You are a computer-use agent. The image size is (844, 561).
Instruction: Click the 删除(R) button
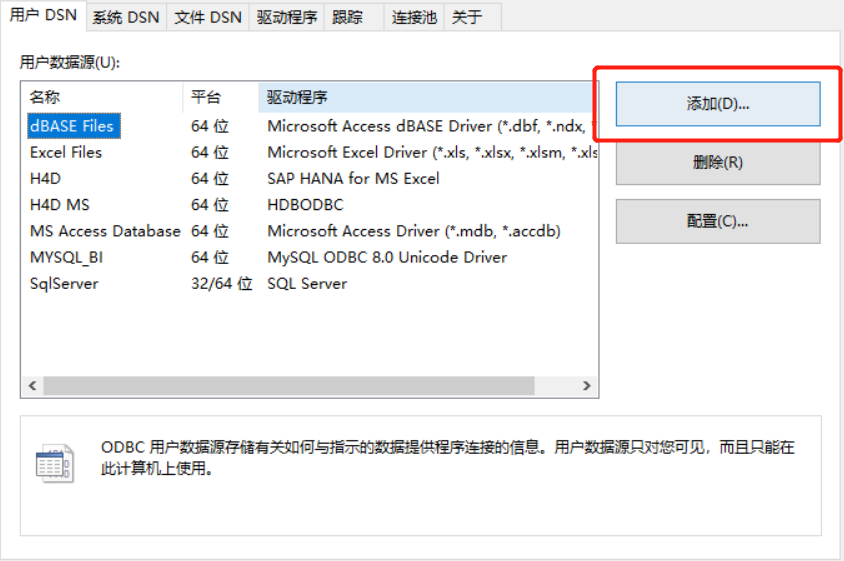tap(718, 163)
